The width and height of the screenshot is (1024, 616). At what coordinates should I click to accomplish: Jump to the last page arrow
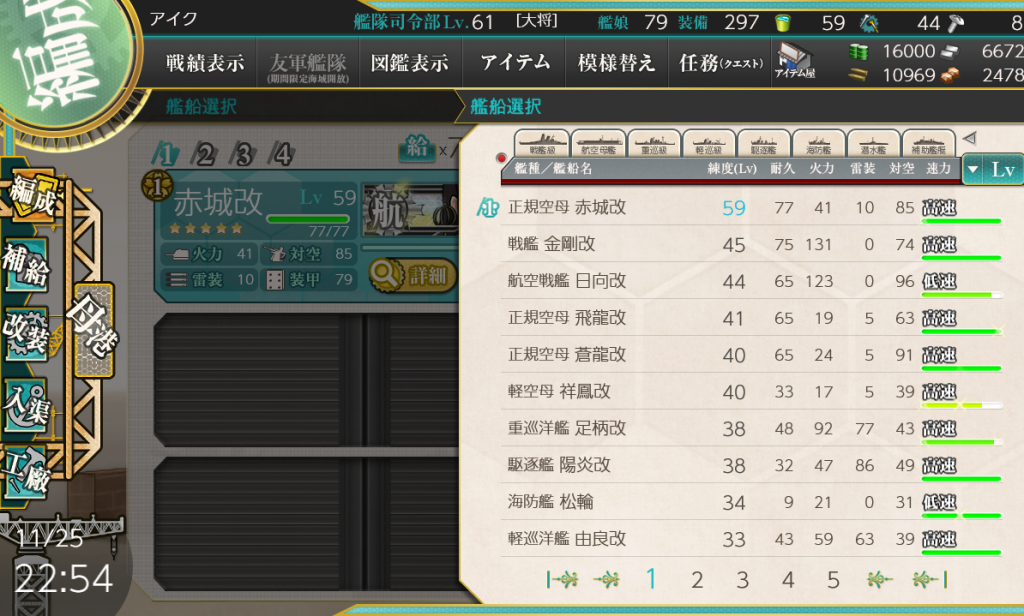tap(929, 579)
